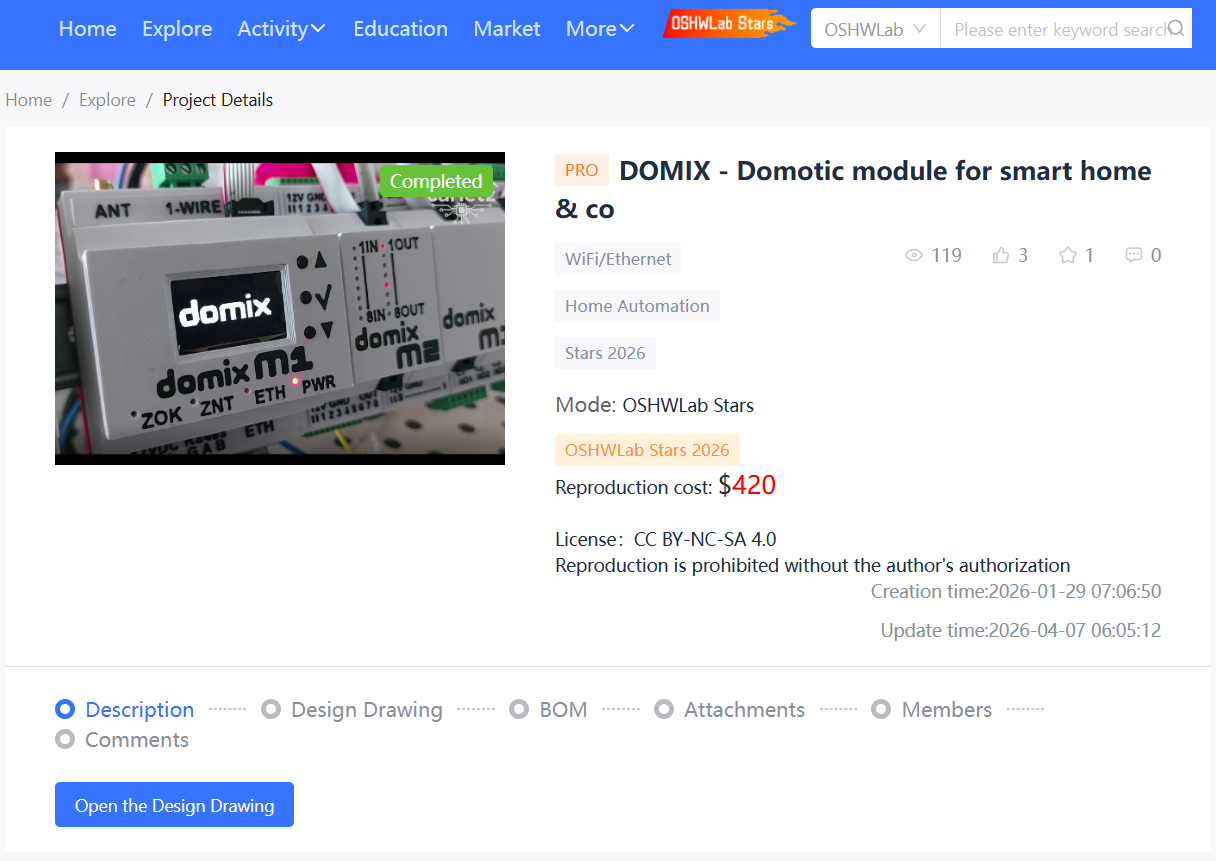1216x861 pixels.
Task: Click the thumbs-up like icon
Action: pos(1001,256)
